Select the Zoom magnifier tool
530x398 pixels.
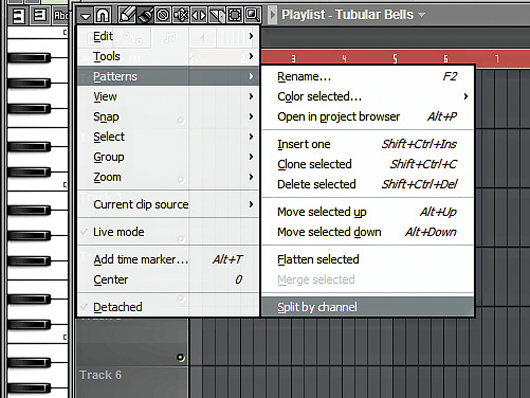coord(252,15)
